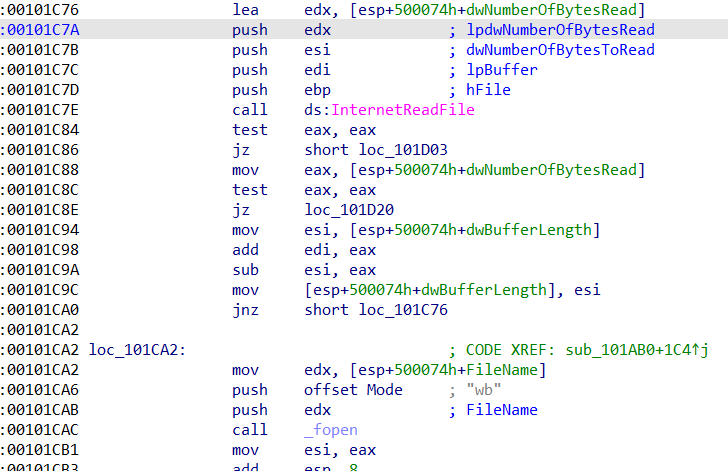
Task: Select the sub esi, eax operands
Action: [340, 269]
